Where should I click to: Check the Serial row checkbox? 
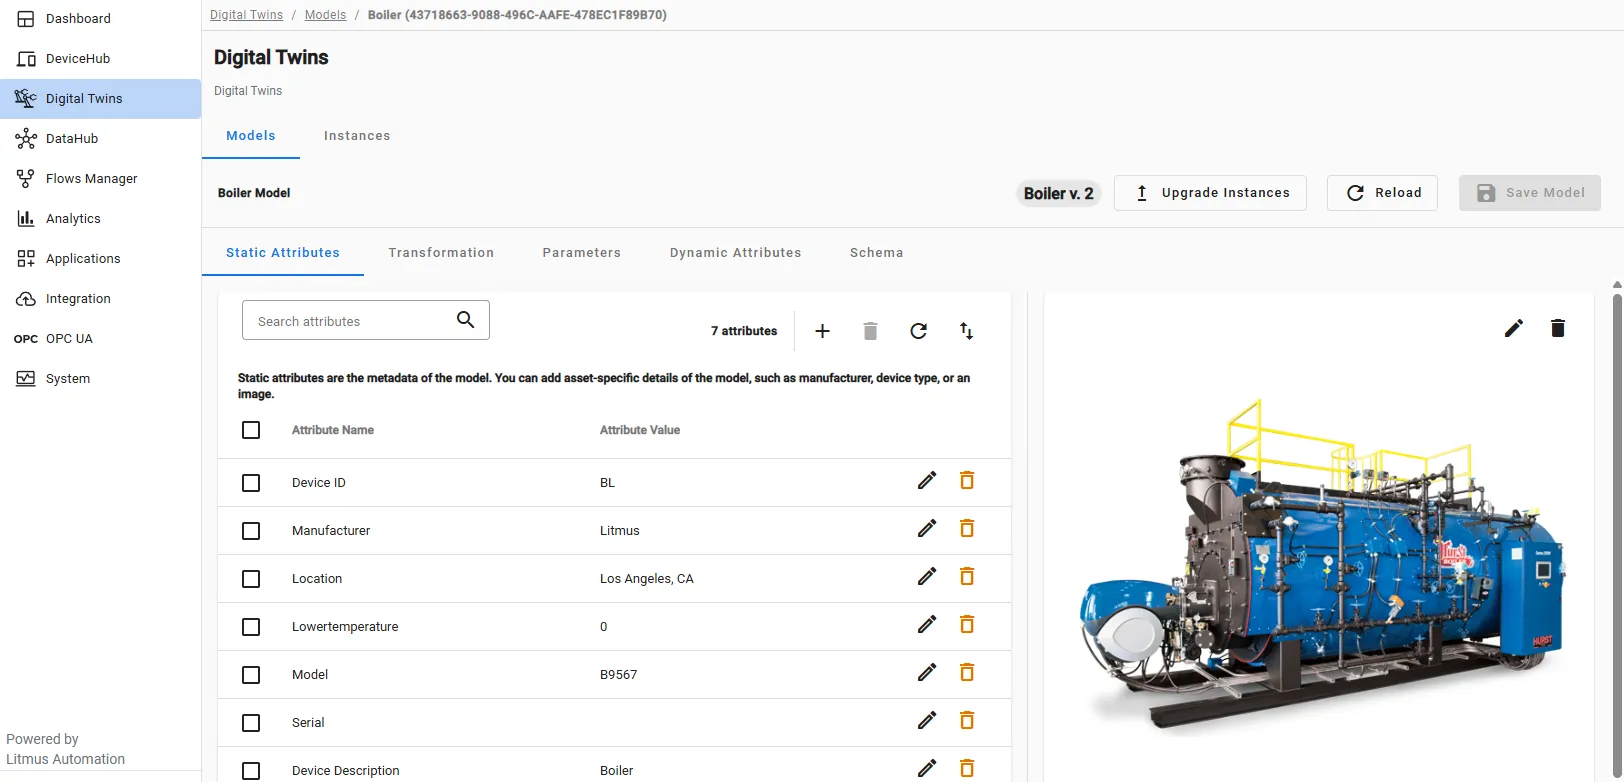(251, 723)
